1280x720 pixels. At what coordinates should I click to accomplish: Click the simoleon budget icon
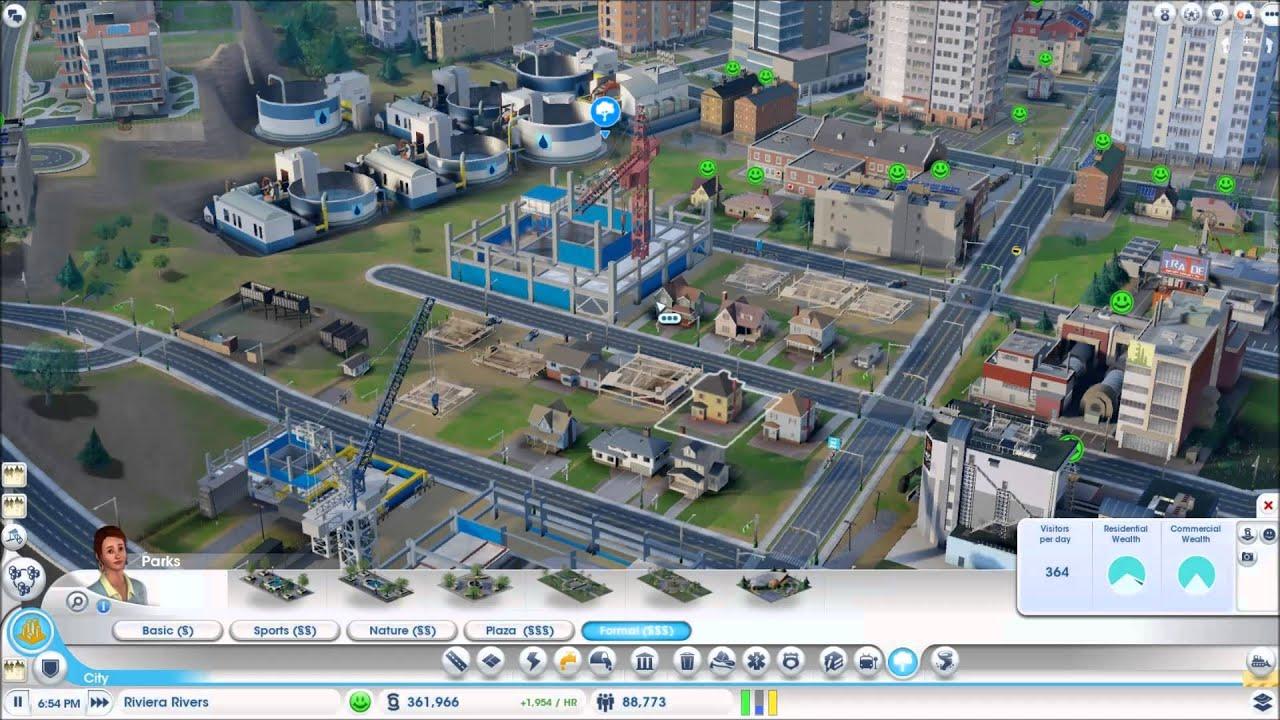[x=393, y=702]
